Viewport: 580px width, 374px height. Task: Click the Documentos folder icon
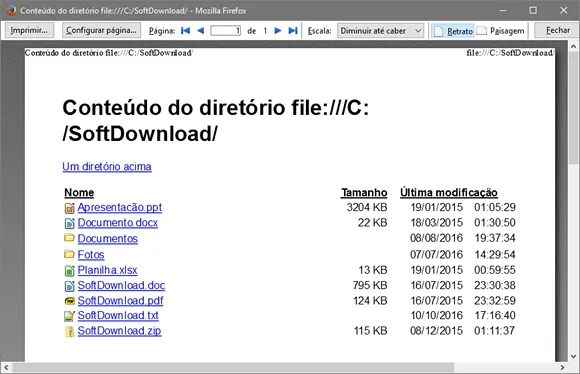tap(69, 237)
